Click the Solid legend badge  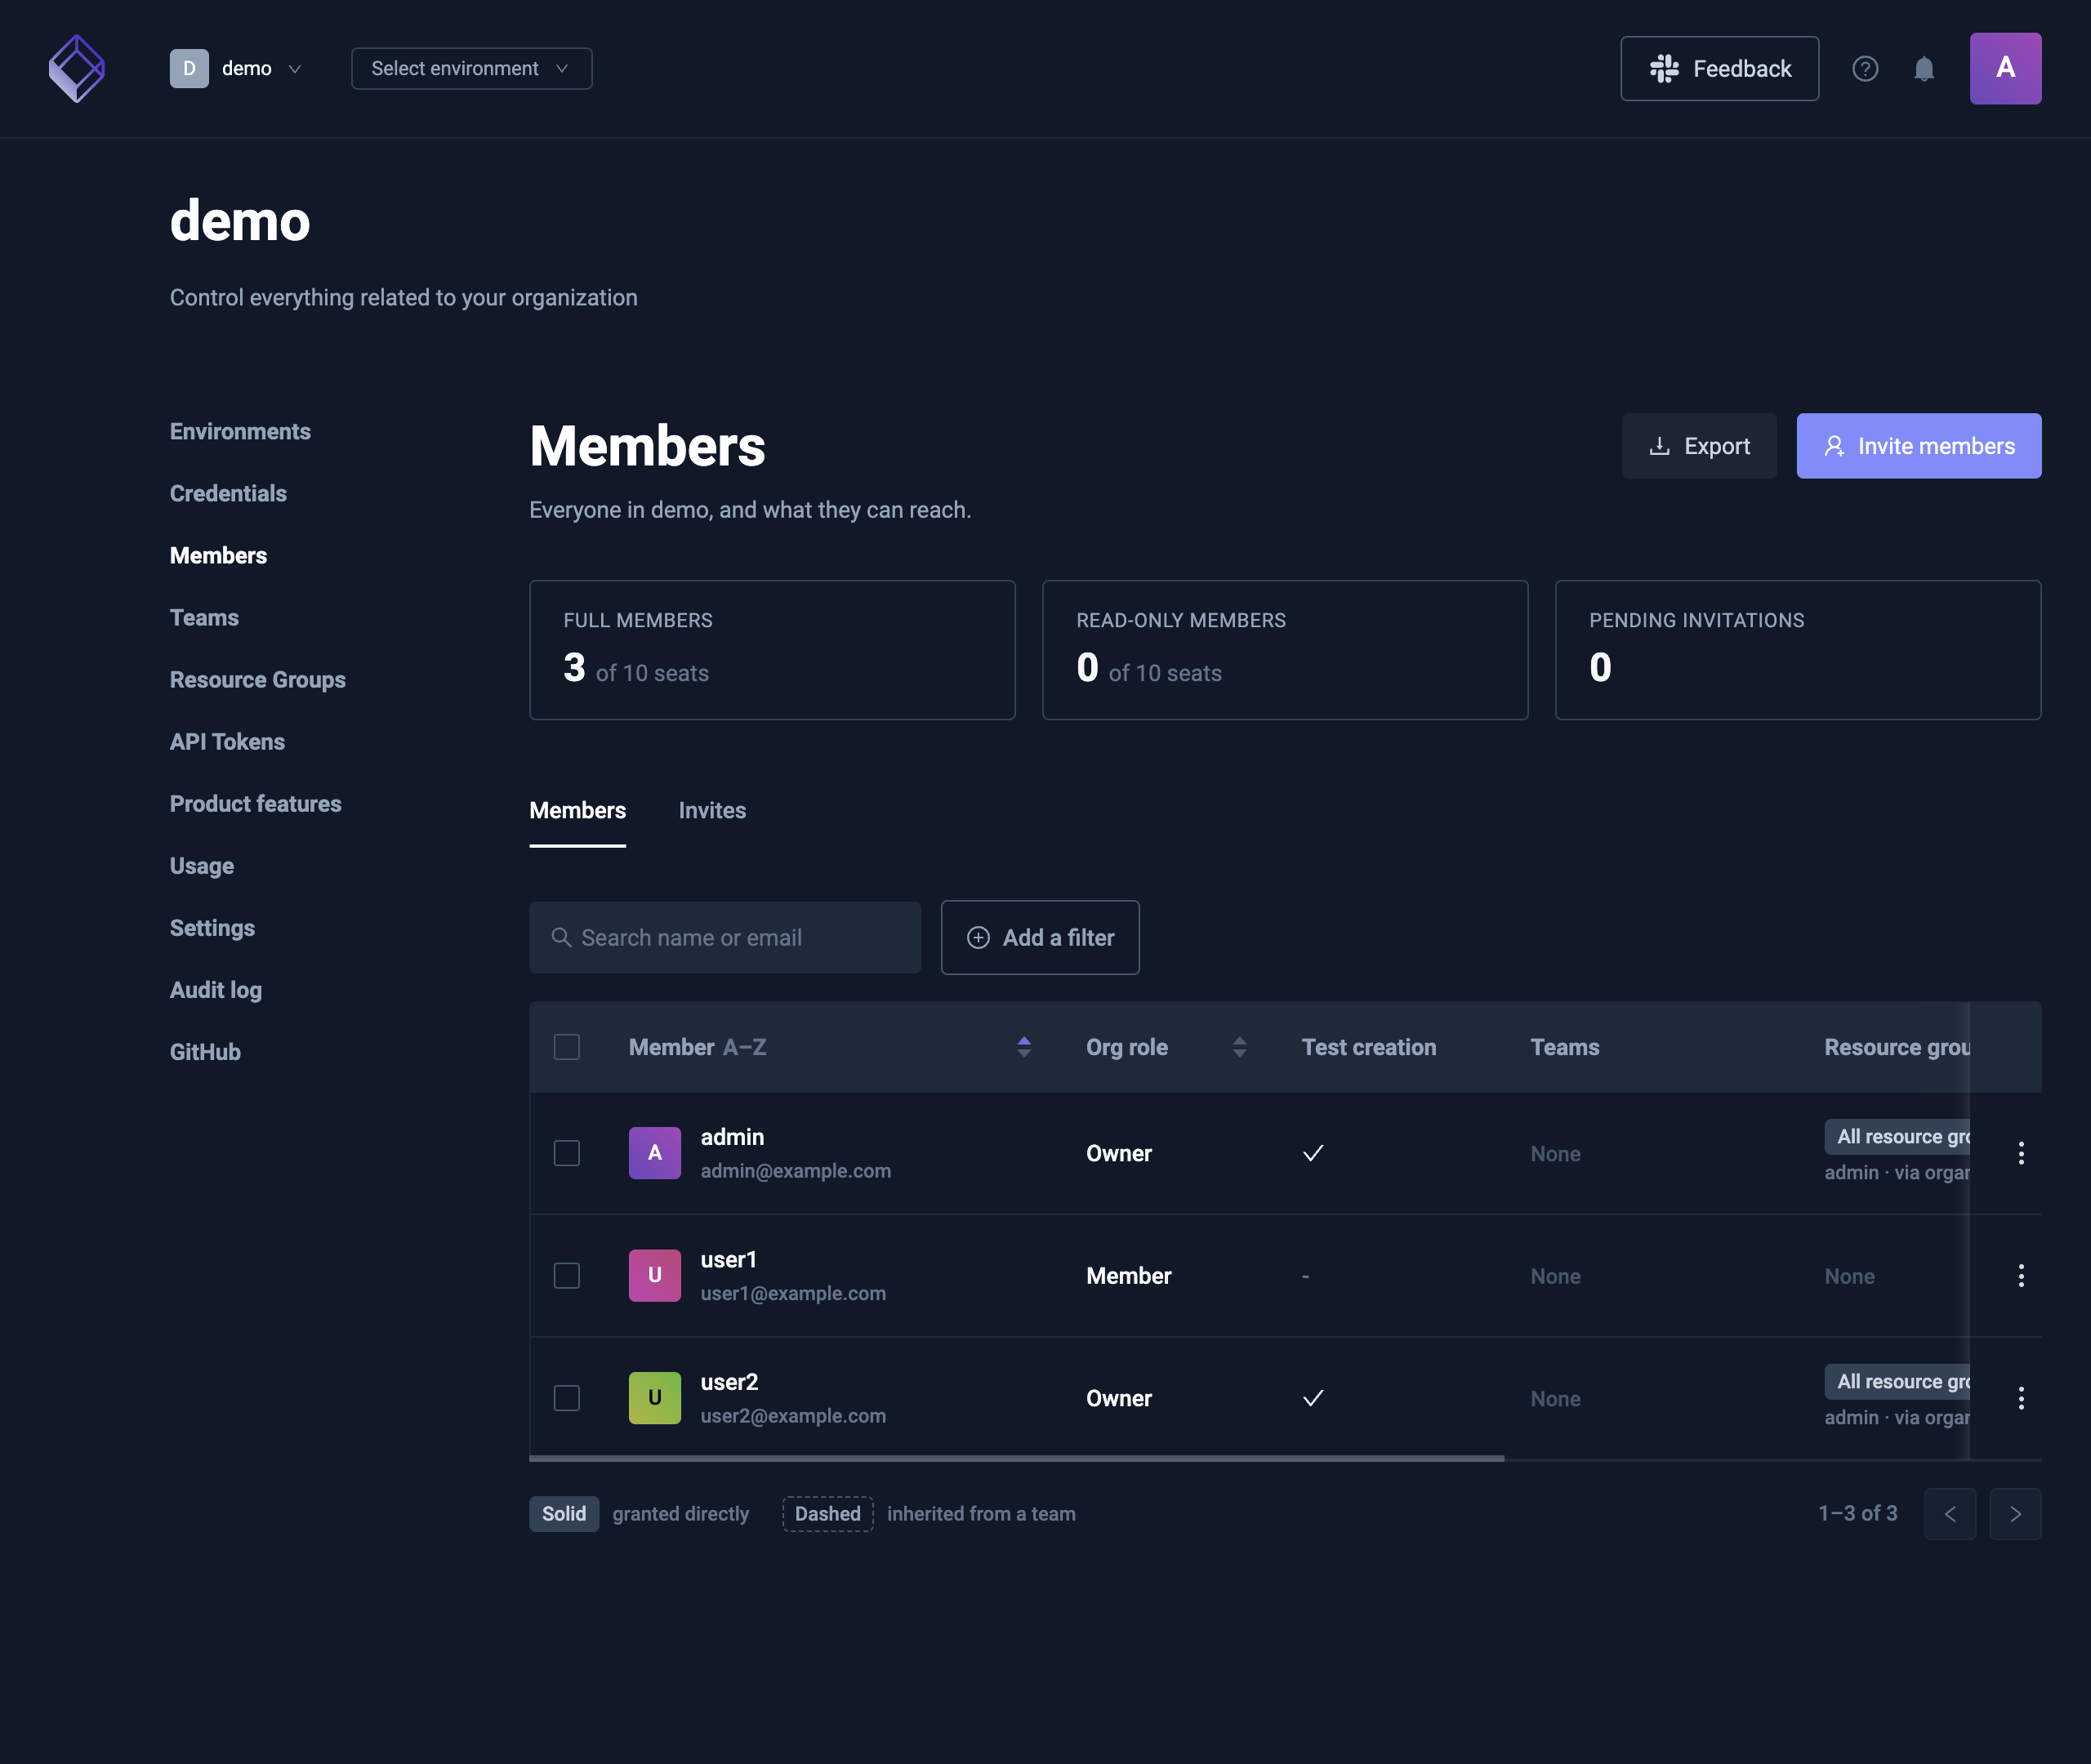pyautogui.click(x=564, y=1513)
